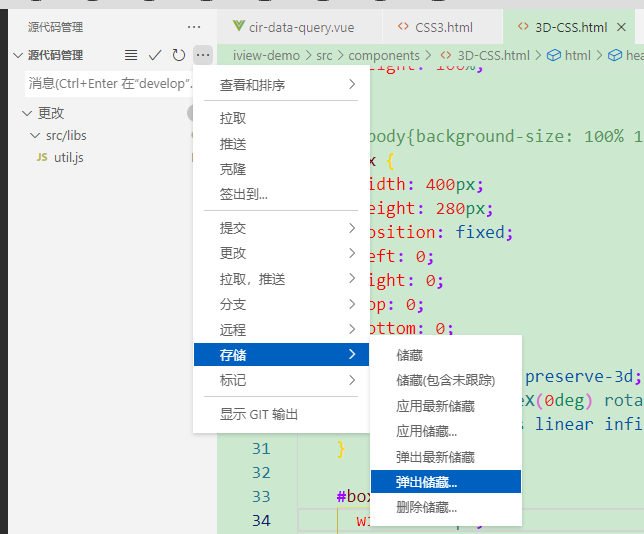Image resolution: width=644 pixels, height=534 pixels.
Task: Open the more actions ellipsis beside refresh
Action: pos(203,55)
